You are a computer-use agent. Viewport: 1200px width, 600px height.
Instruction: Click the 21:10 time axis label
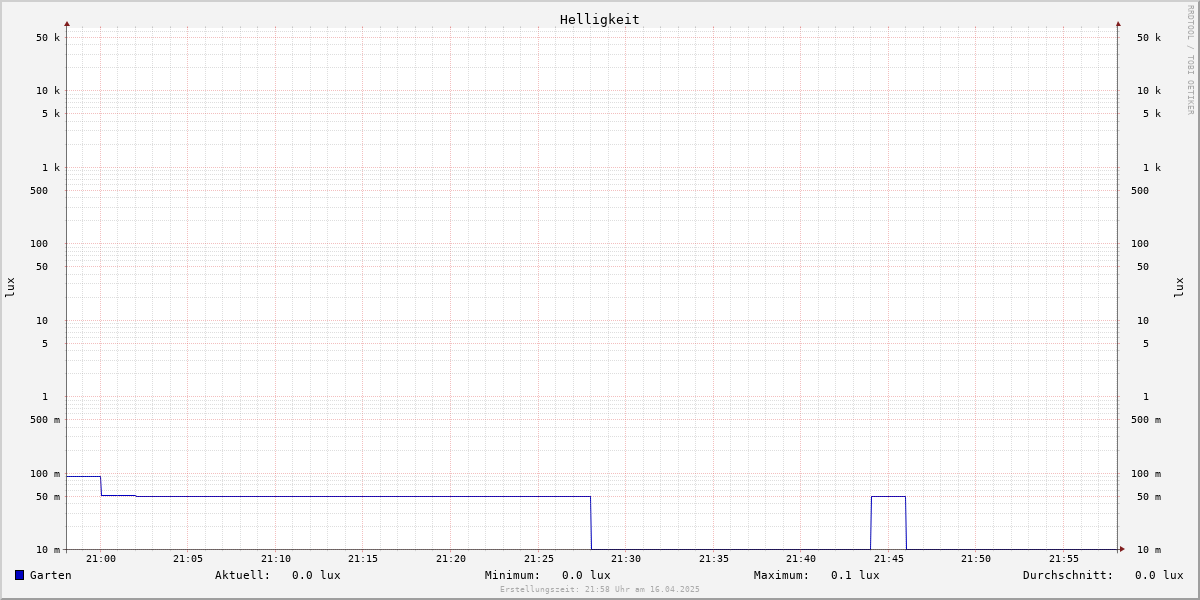tap(276, 559)
